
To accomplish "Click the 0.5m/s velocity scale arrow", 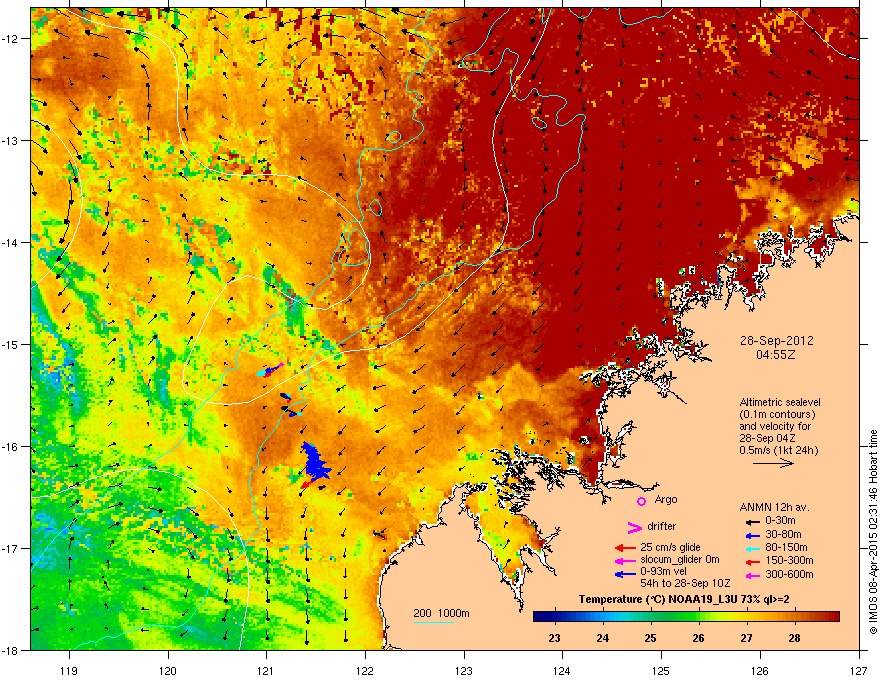I will pos(773,463).
